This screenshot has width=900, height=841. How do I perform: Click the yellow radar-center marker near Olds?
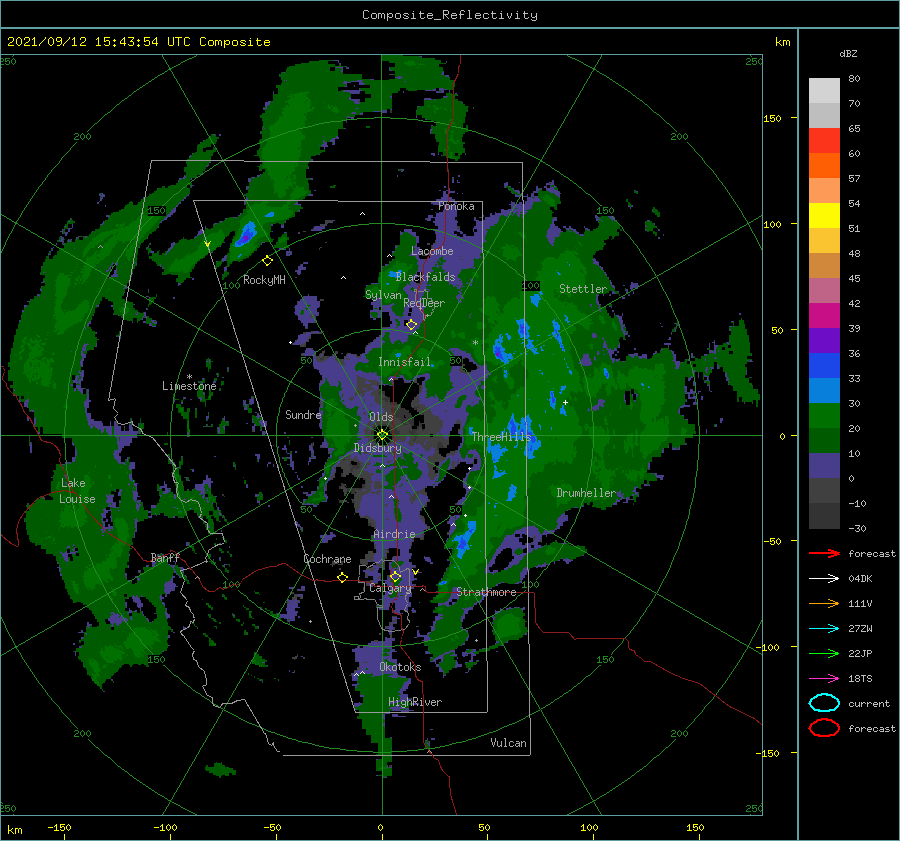coord(382,435)
